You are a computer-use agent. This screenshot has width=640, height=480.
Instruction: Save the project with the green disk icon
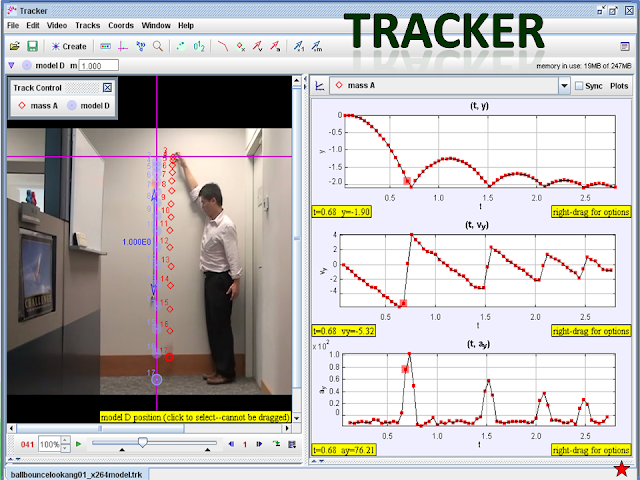point(32,46)
